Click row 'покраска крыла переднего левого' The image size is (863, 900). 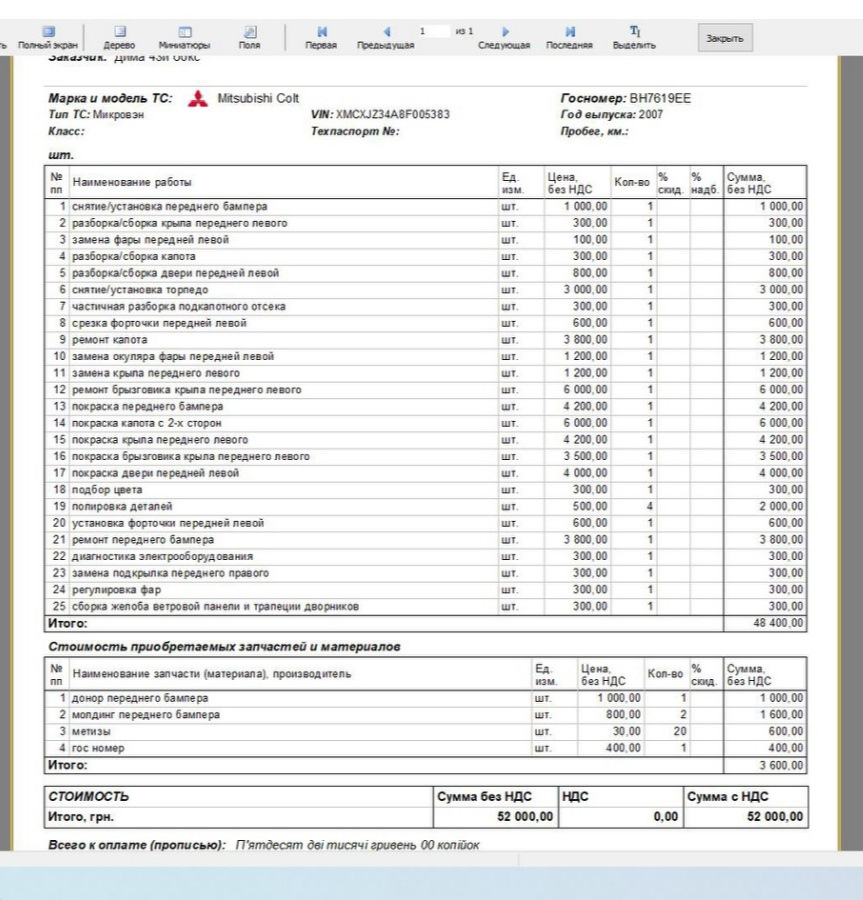[x=425, y=439]
